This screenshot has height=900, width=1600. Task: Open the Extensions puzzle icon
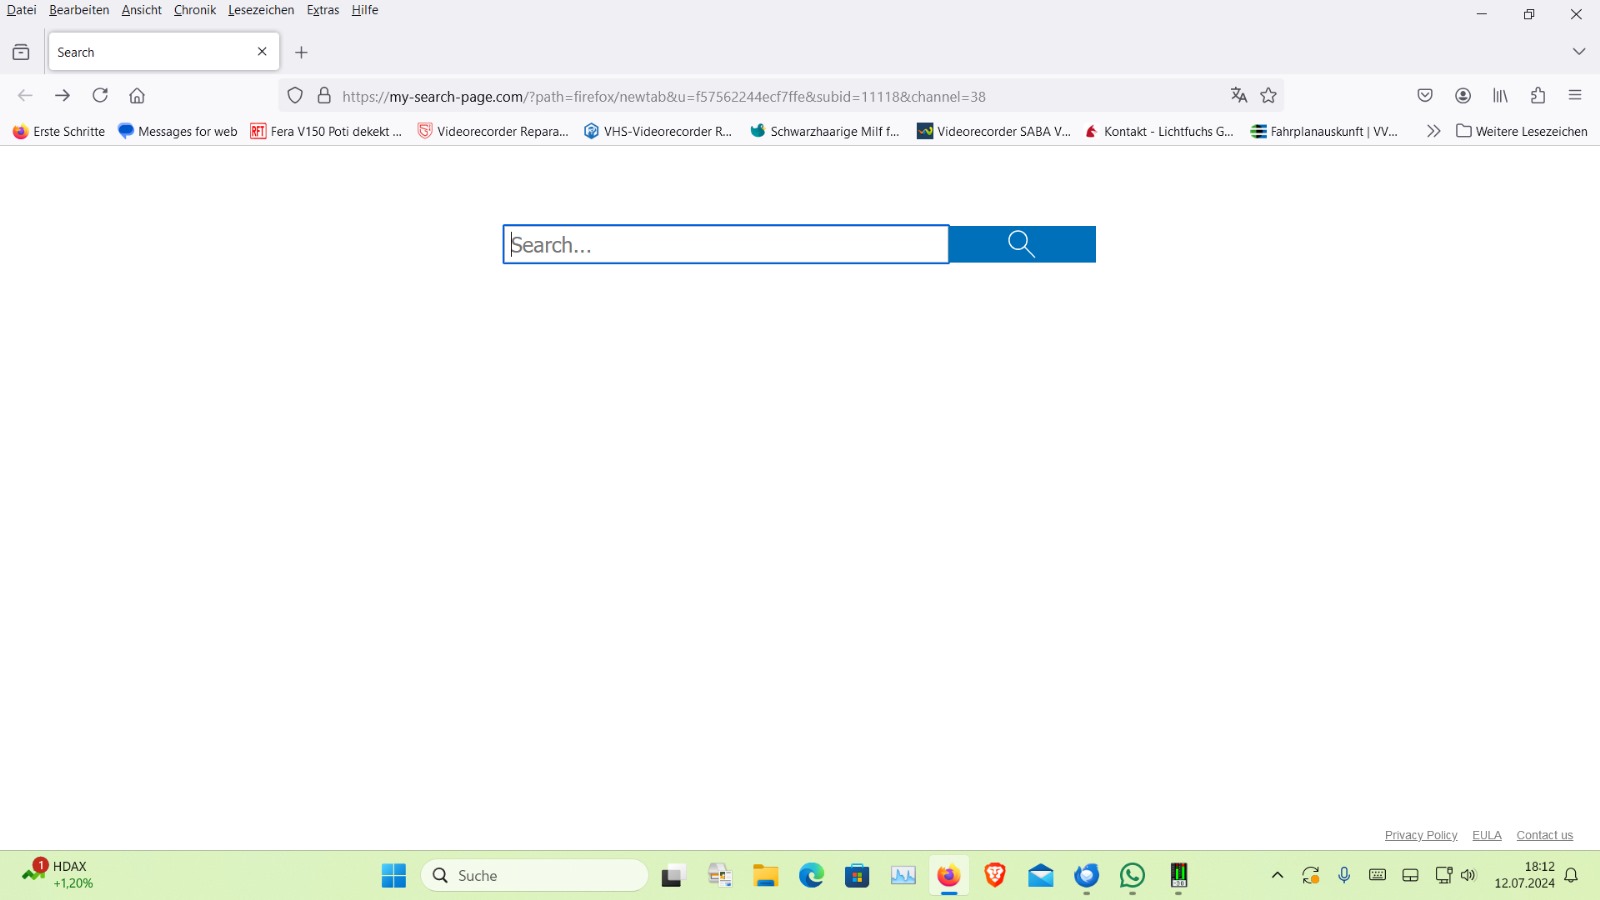(x=1538, y=96)
